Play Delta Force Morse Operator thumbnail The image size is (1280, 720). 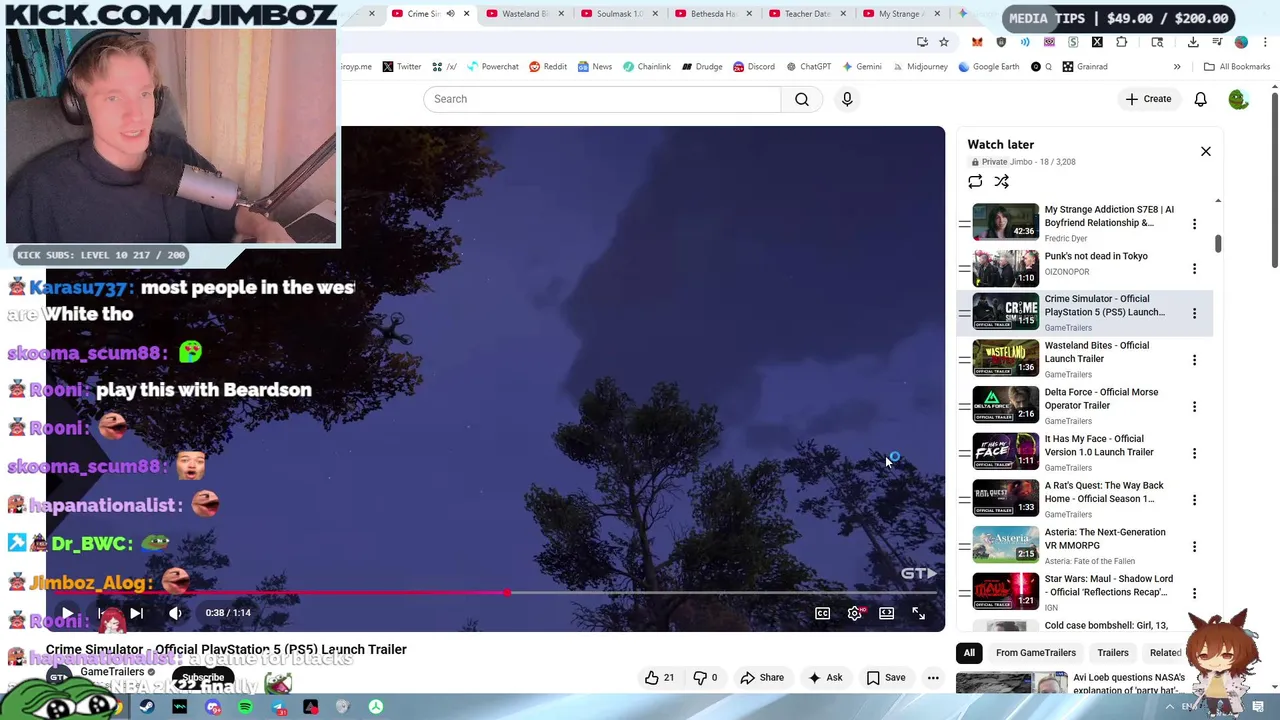pos(1005,405)
